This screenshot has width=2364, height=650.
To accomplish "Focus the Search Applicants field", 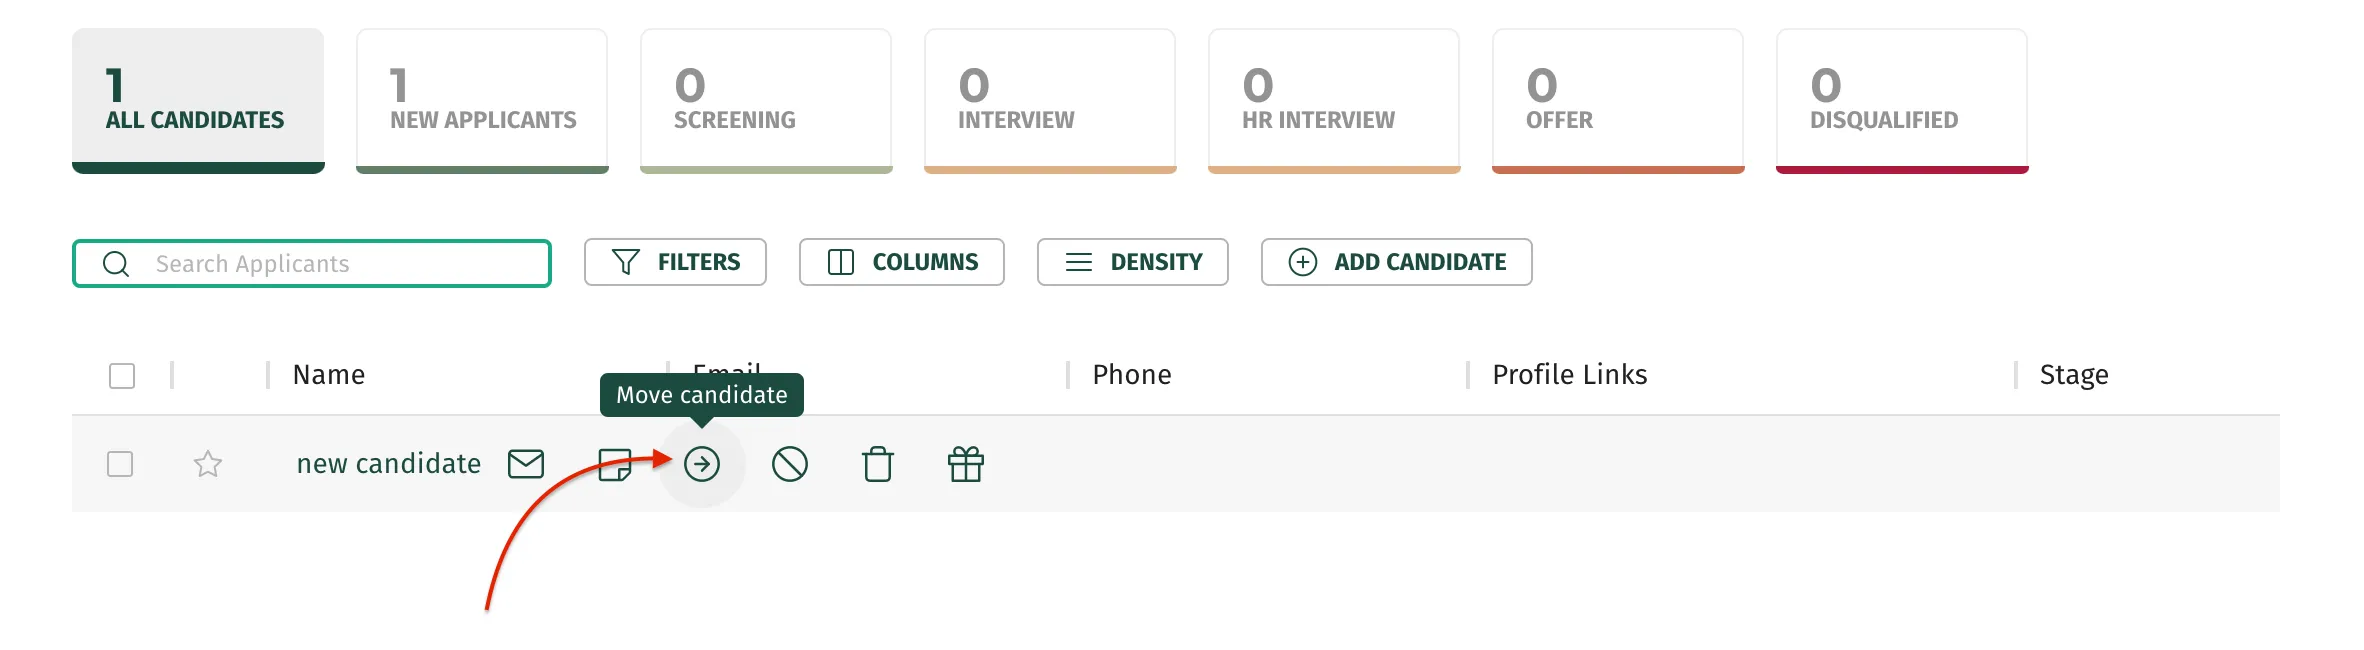I will pos(312,264).
